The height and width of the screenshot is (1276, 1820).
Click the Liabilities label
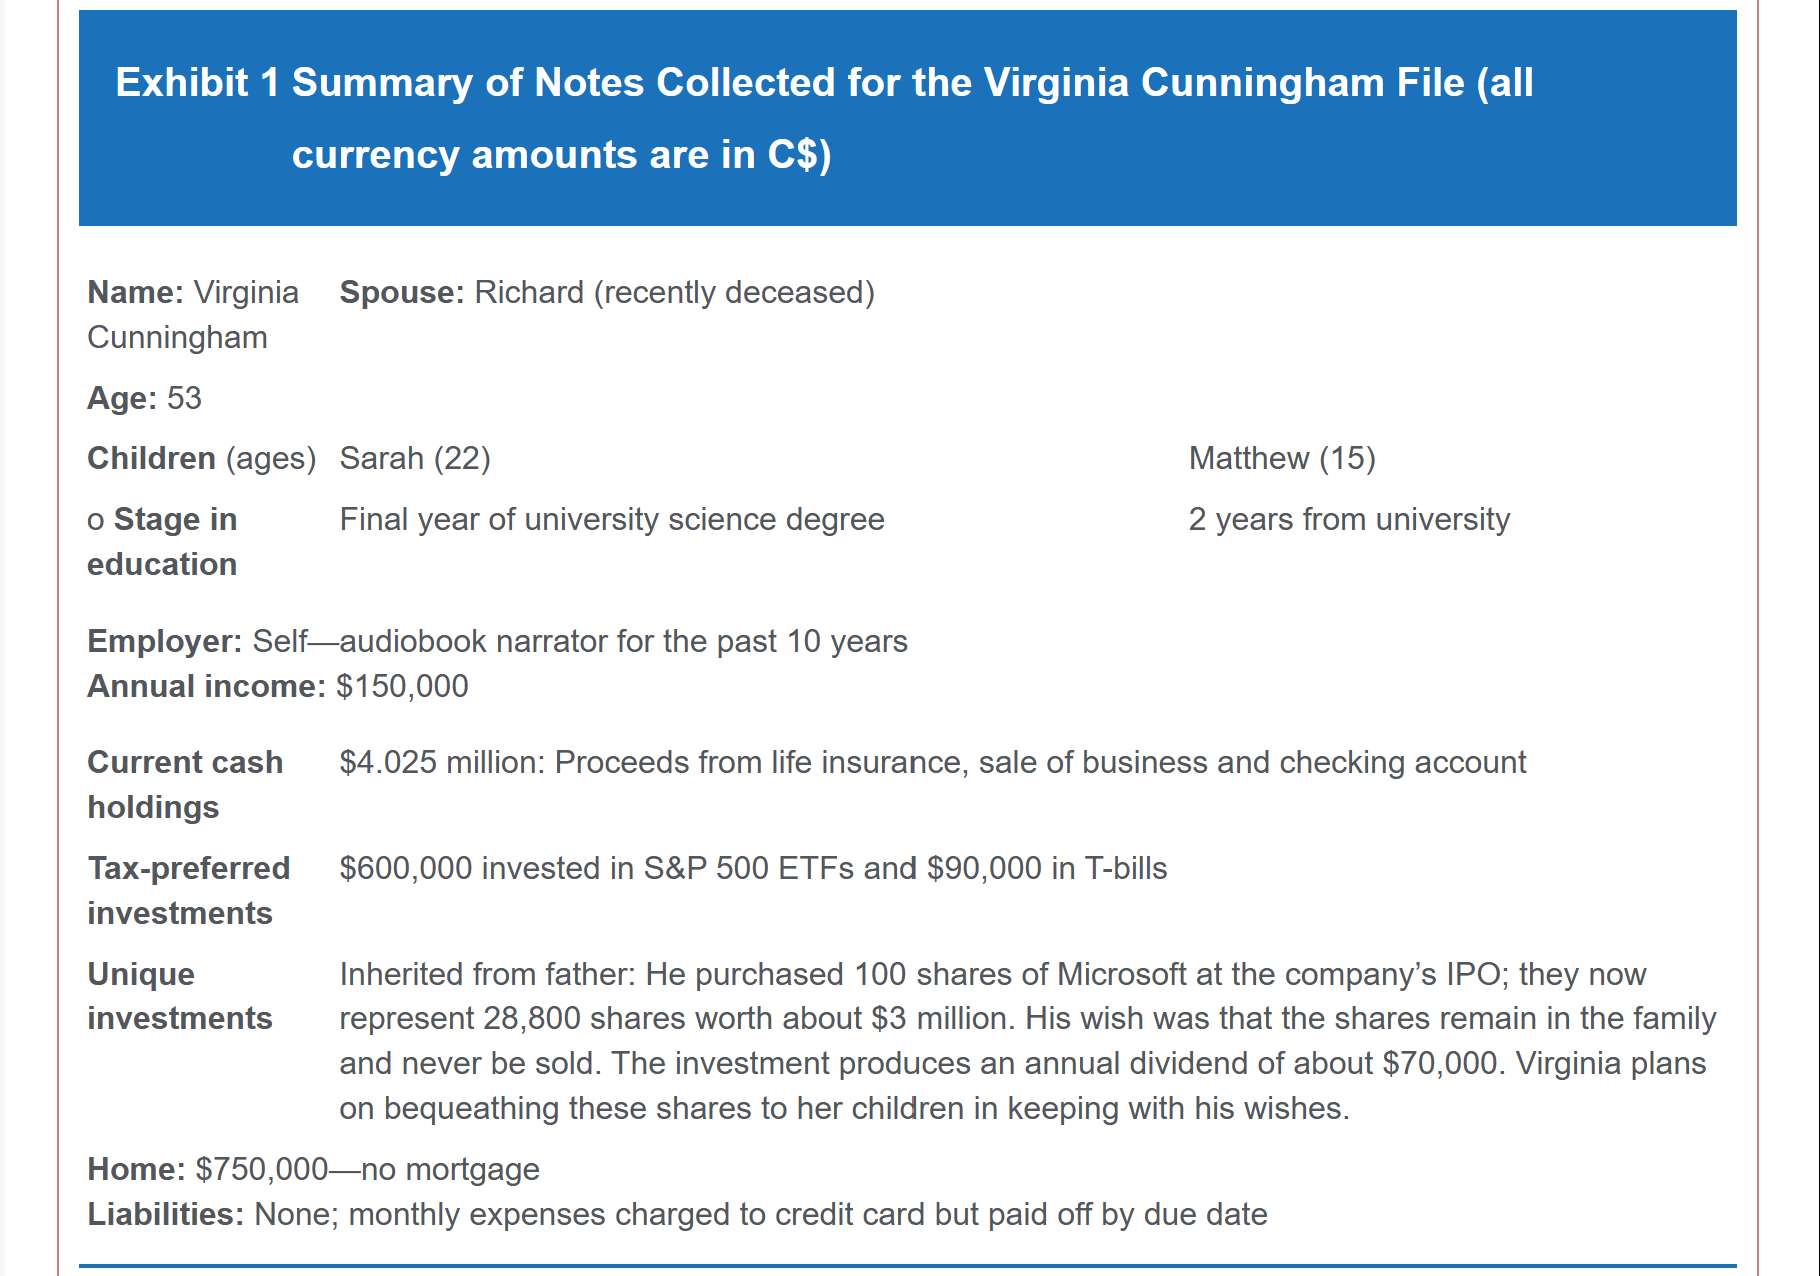[165, 1214]
